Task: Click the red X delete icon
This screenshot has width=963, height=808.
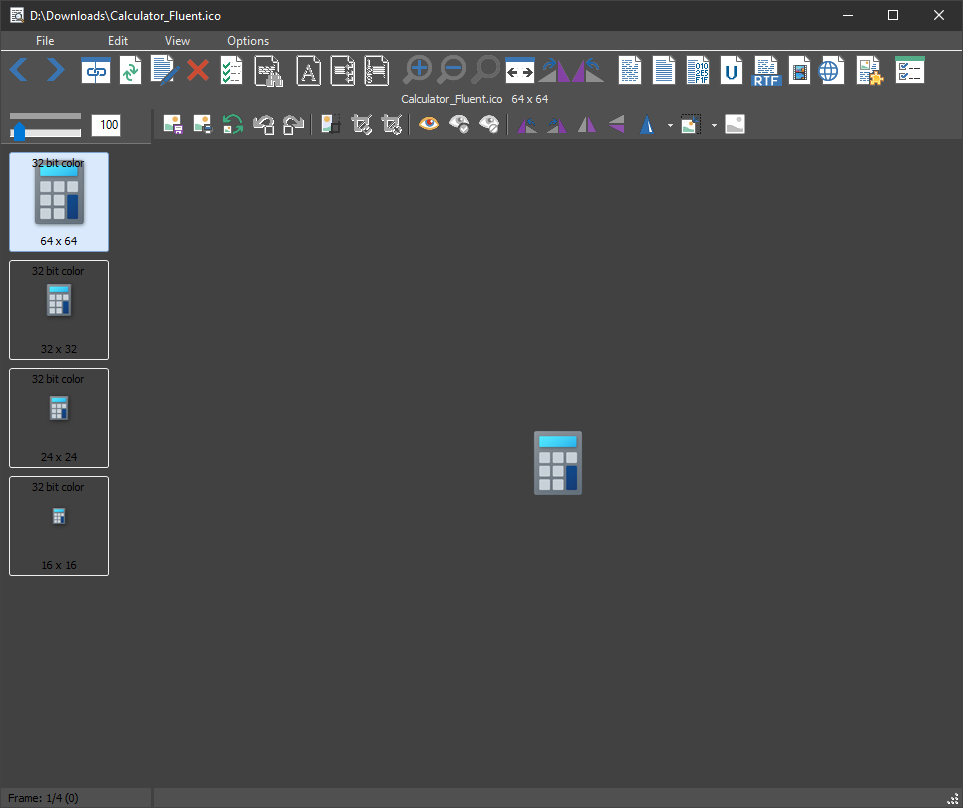Action: [x=198, y=70]
